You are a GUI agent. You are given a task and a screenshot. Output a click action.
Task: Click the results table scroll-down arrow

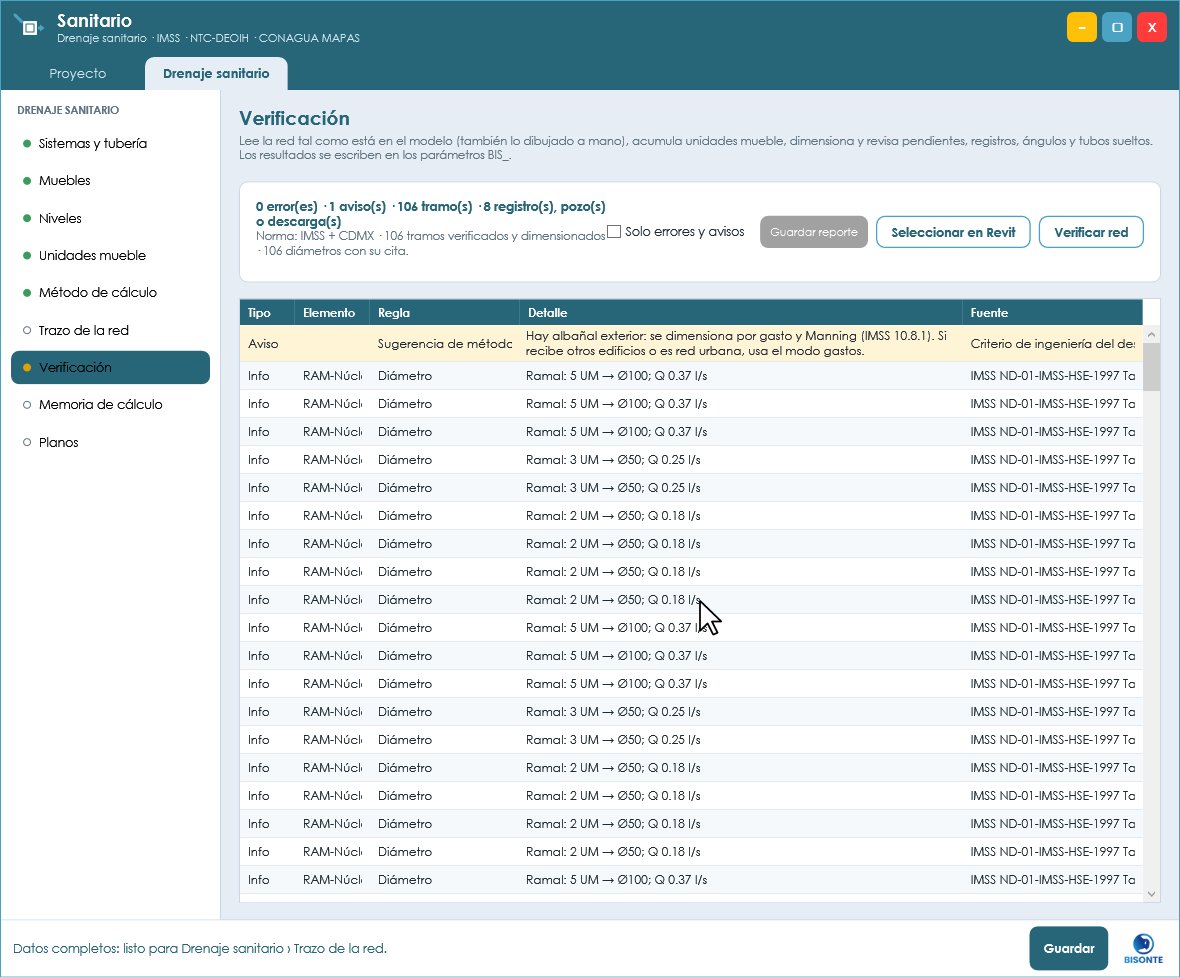1151,894
